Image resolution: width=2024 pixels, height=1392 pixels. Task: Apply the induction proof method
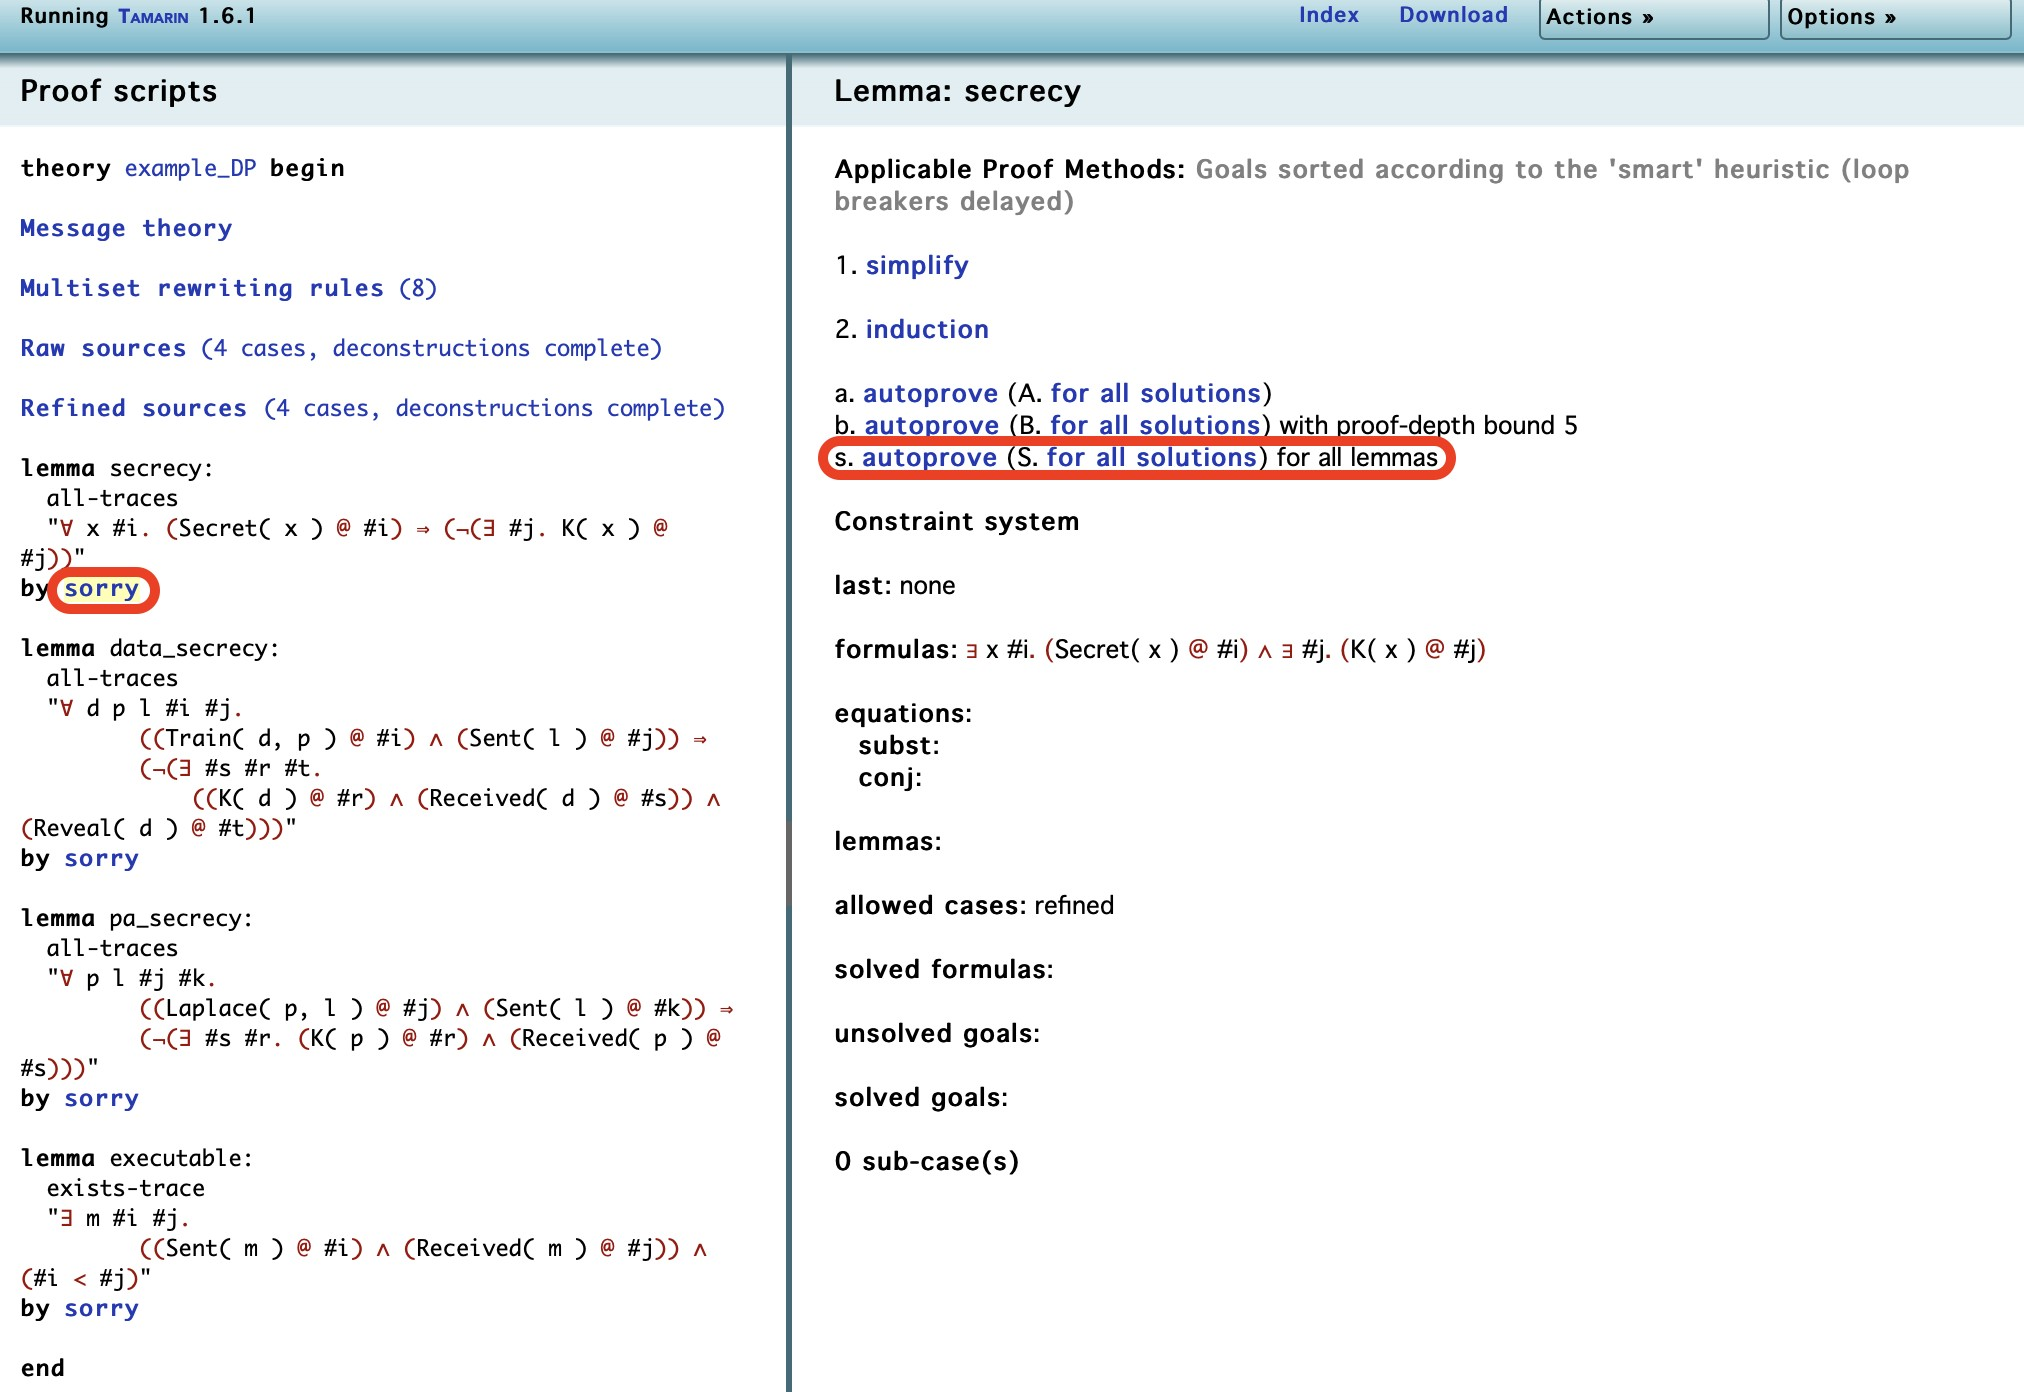927,329
